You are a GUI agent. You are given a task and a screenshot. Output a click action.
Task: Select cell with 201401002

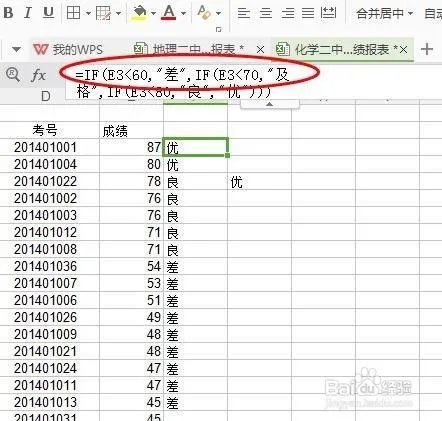pyautogui.click(x=50, y=198)
